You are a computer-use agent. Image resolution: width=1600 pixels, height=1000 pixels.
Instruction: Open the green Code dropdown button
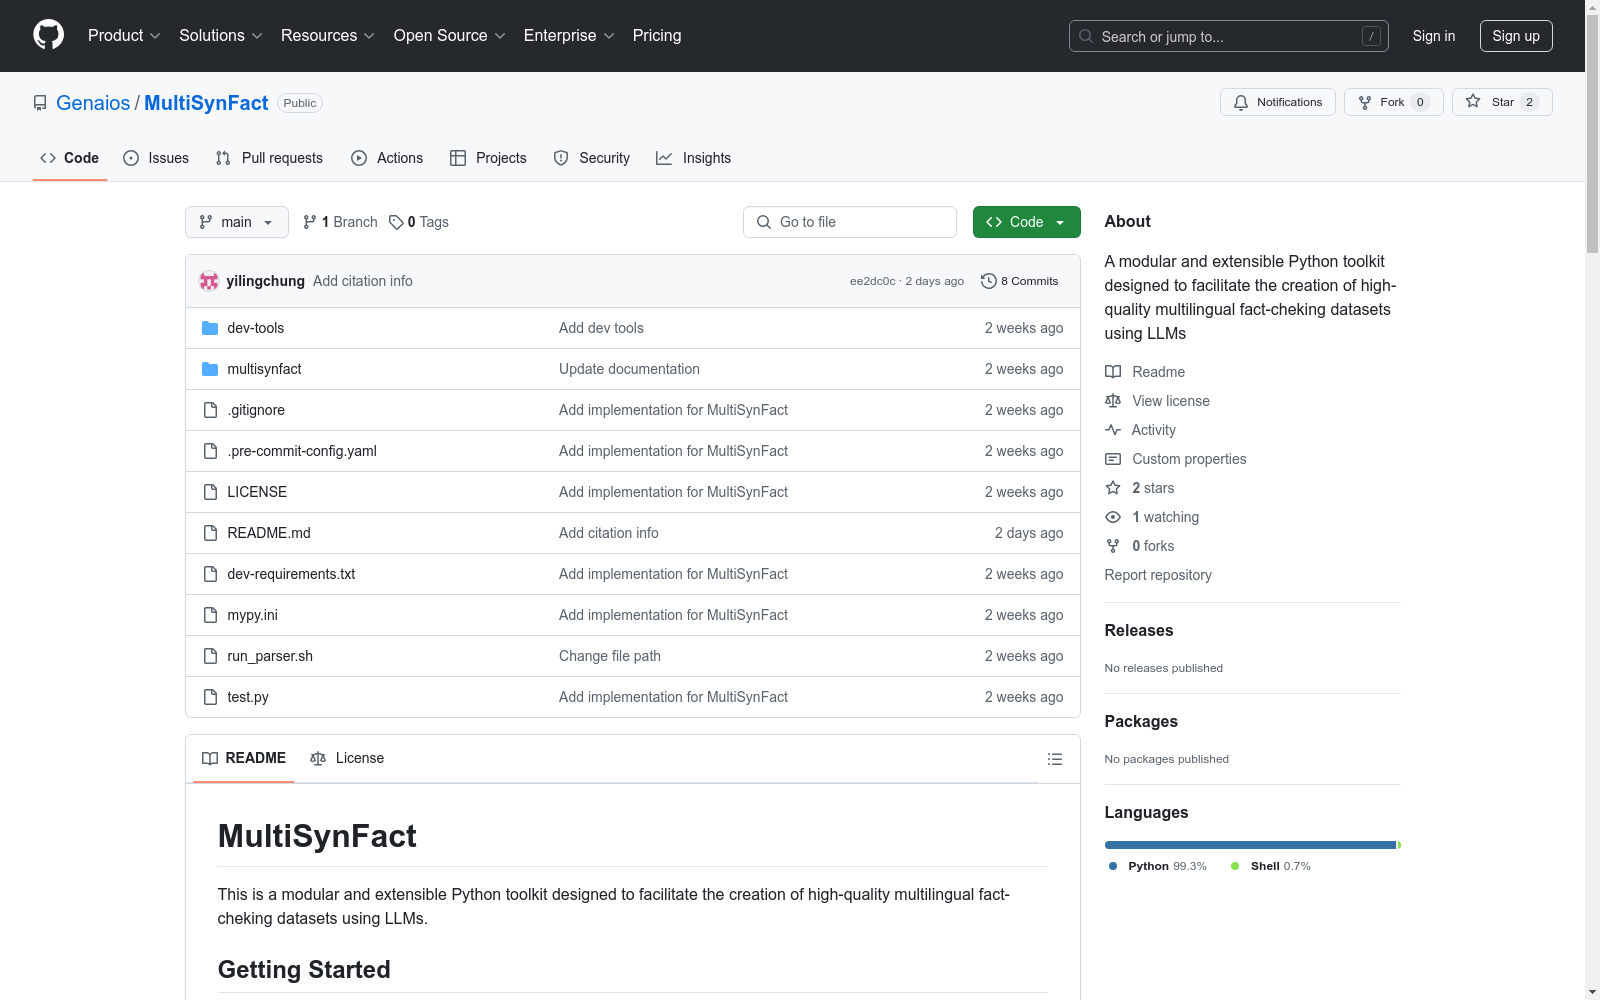point(1027,222)
